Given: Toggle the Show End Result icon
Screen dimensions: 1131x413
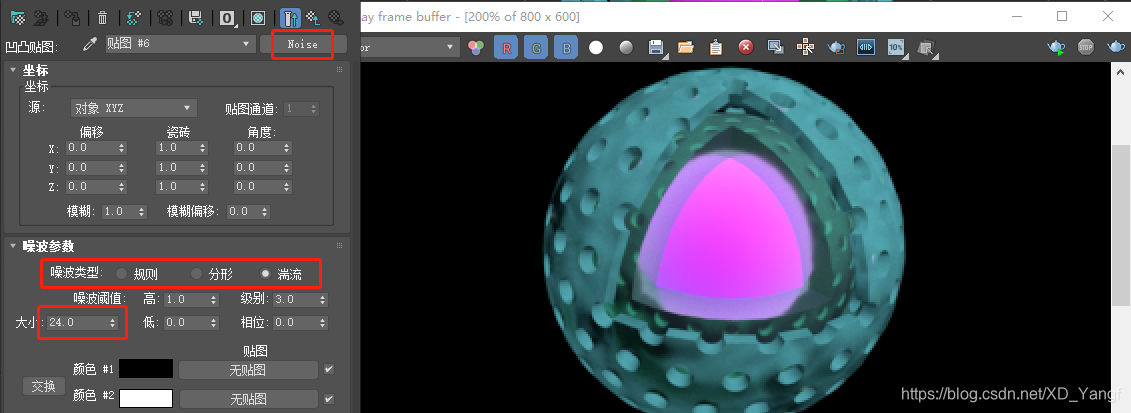Looking at the screenshot, I should point(290,17).
